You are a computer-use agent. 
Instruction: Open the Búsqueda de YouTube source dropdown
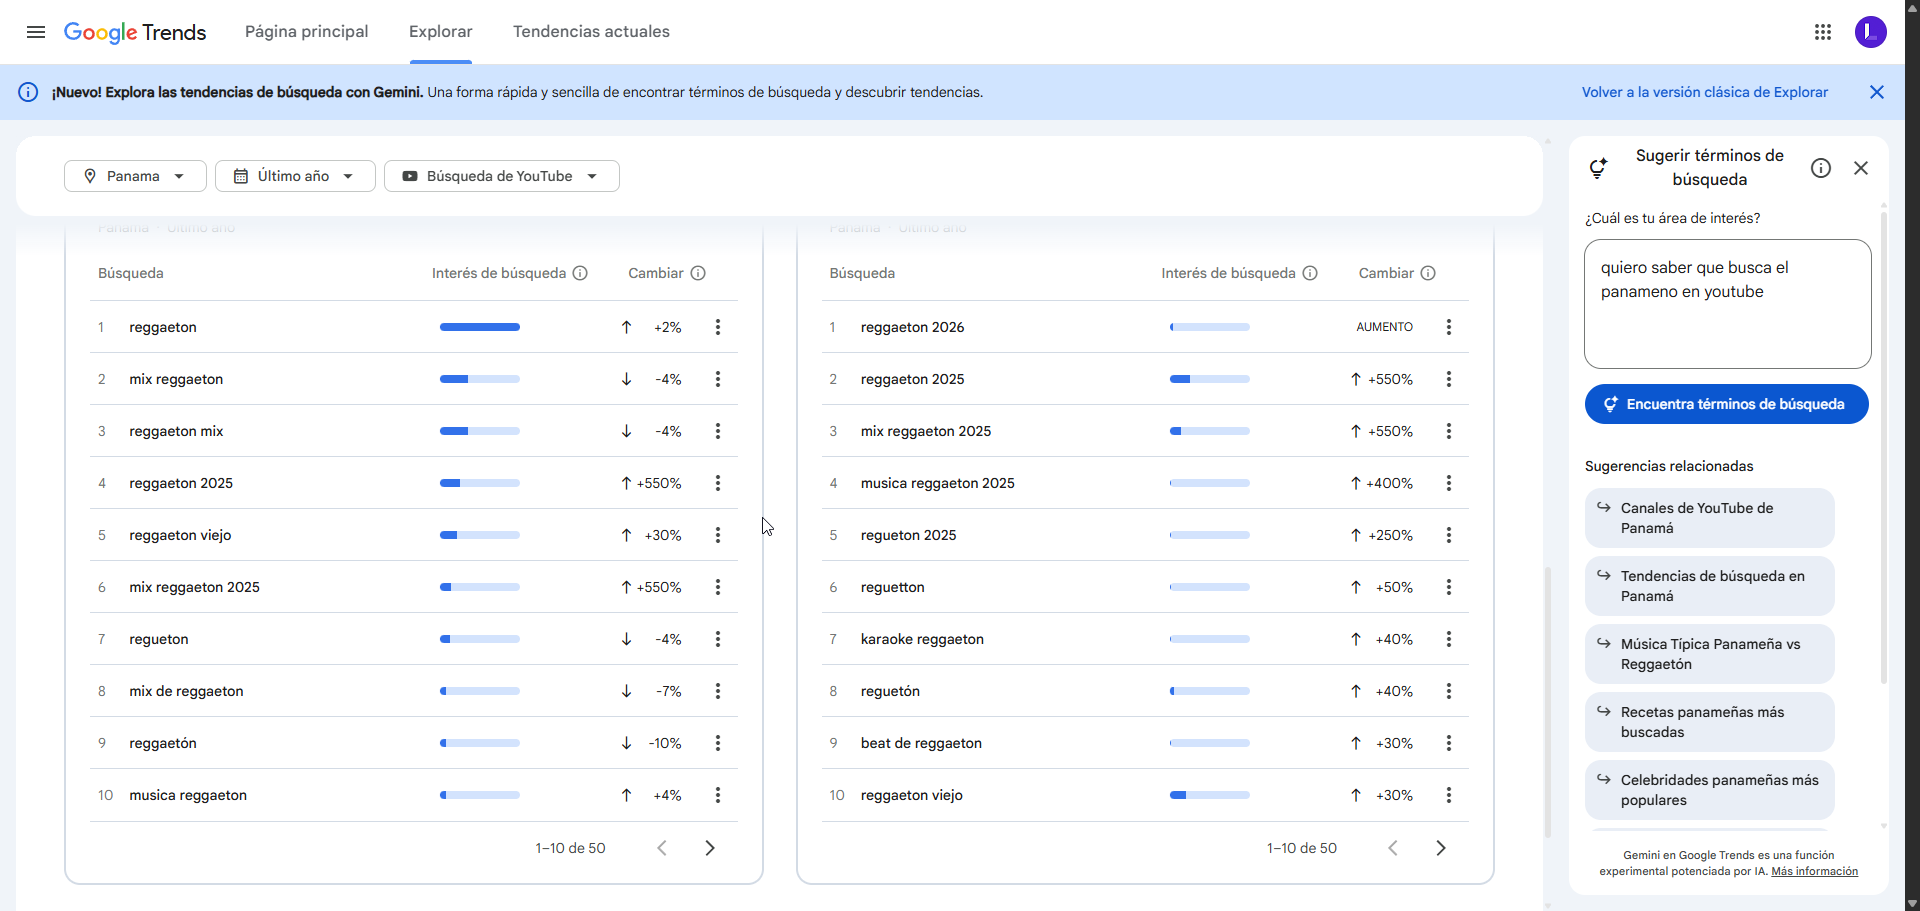[502, 176]
